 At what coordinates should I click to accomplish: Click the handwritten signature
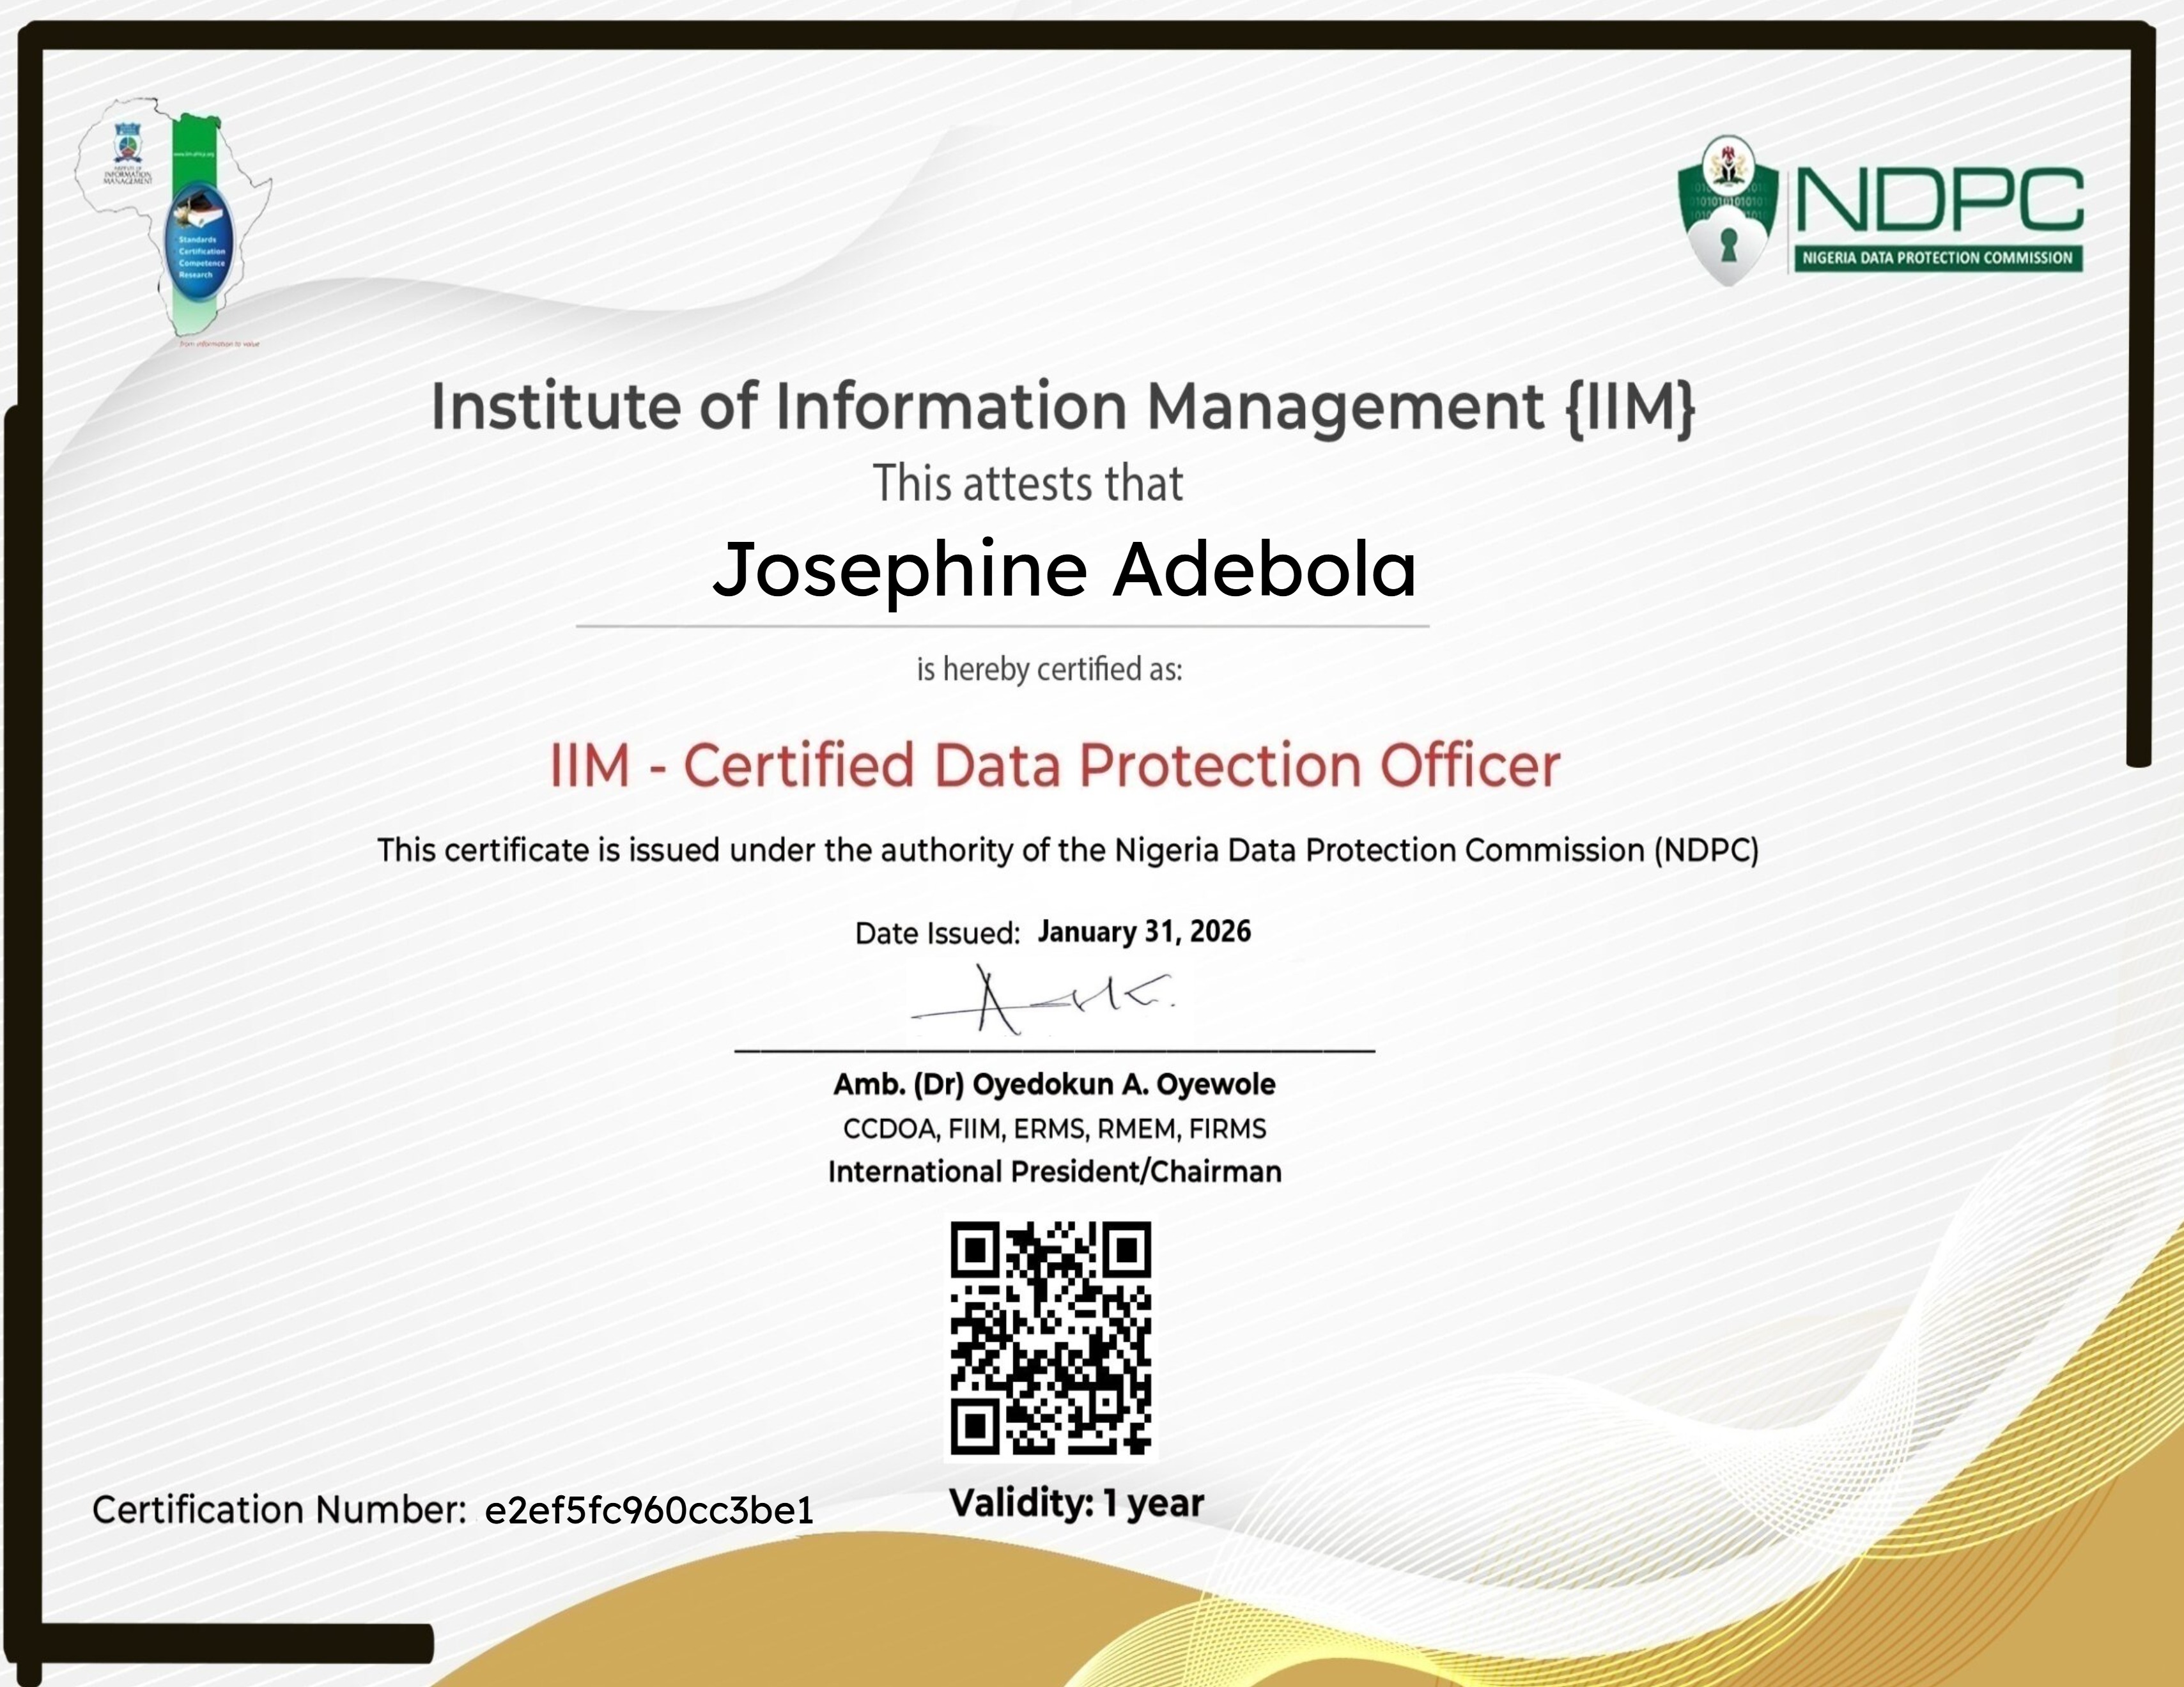point(1043,1000)
